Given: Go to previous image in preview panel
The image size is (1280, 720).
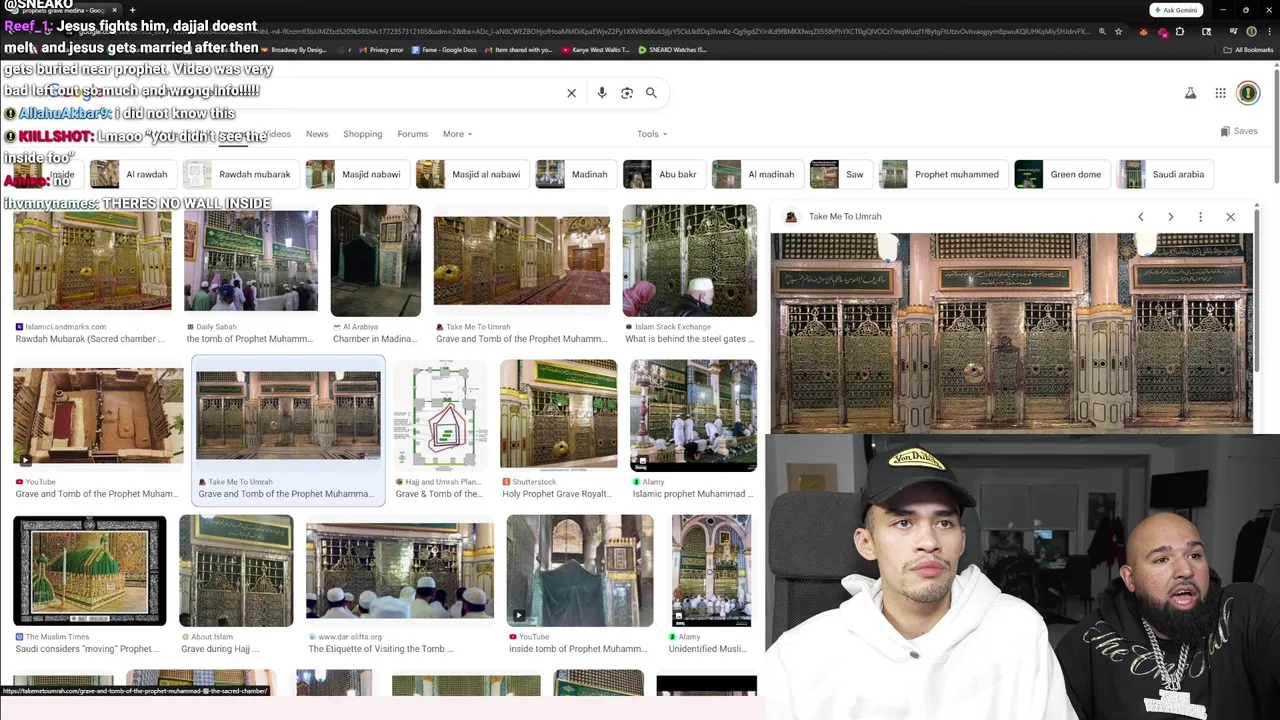Looking at the screenshot, I should tap(1140, 217).
